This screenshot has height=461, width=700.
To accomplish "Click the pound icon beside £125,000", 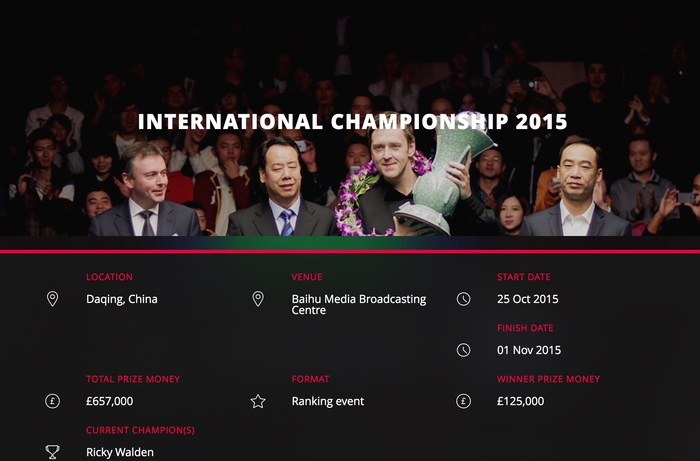I will click(x=463, y=401).
